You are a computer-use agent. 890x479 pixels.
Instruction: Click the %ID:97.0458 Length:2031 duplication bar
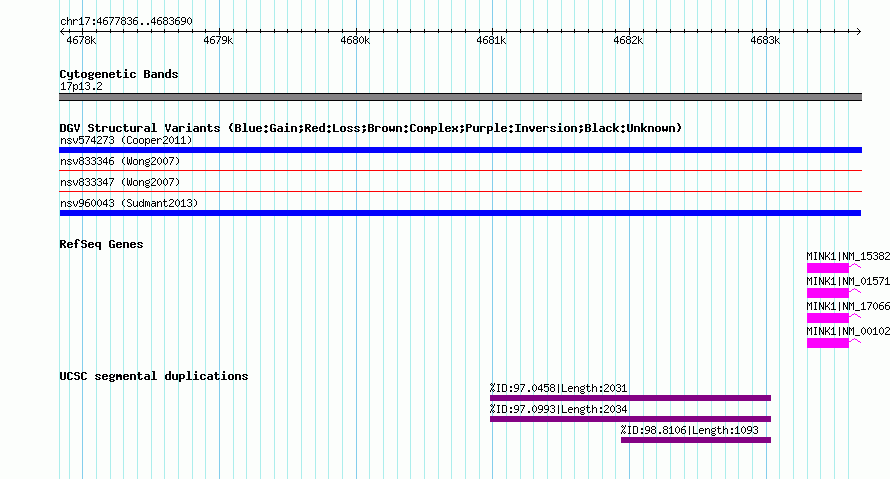[631, 398]
